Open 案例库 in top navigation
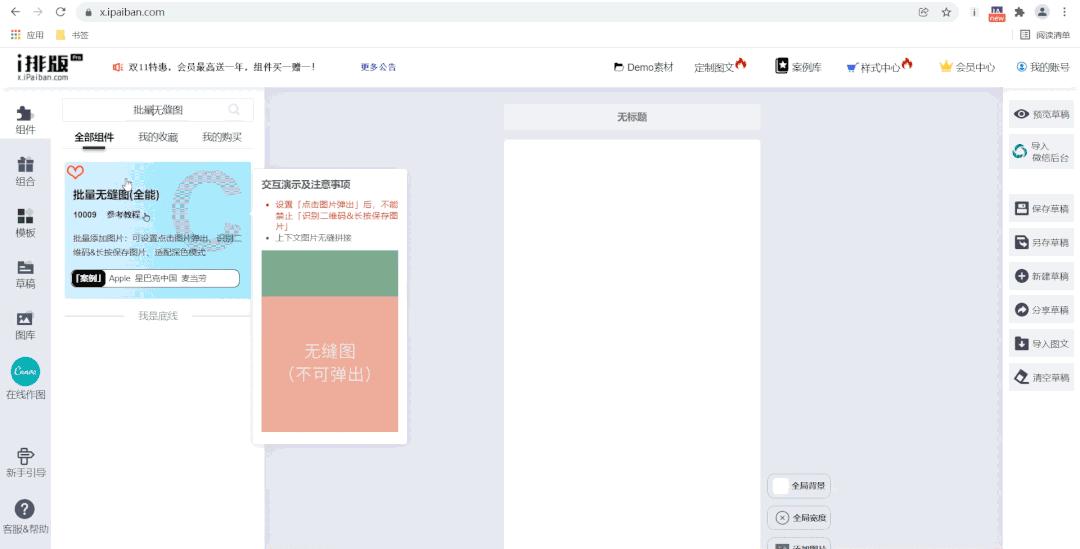The image size is (1080, 549). point(798,66)
